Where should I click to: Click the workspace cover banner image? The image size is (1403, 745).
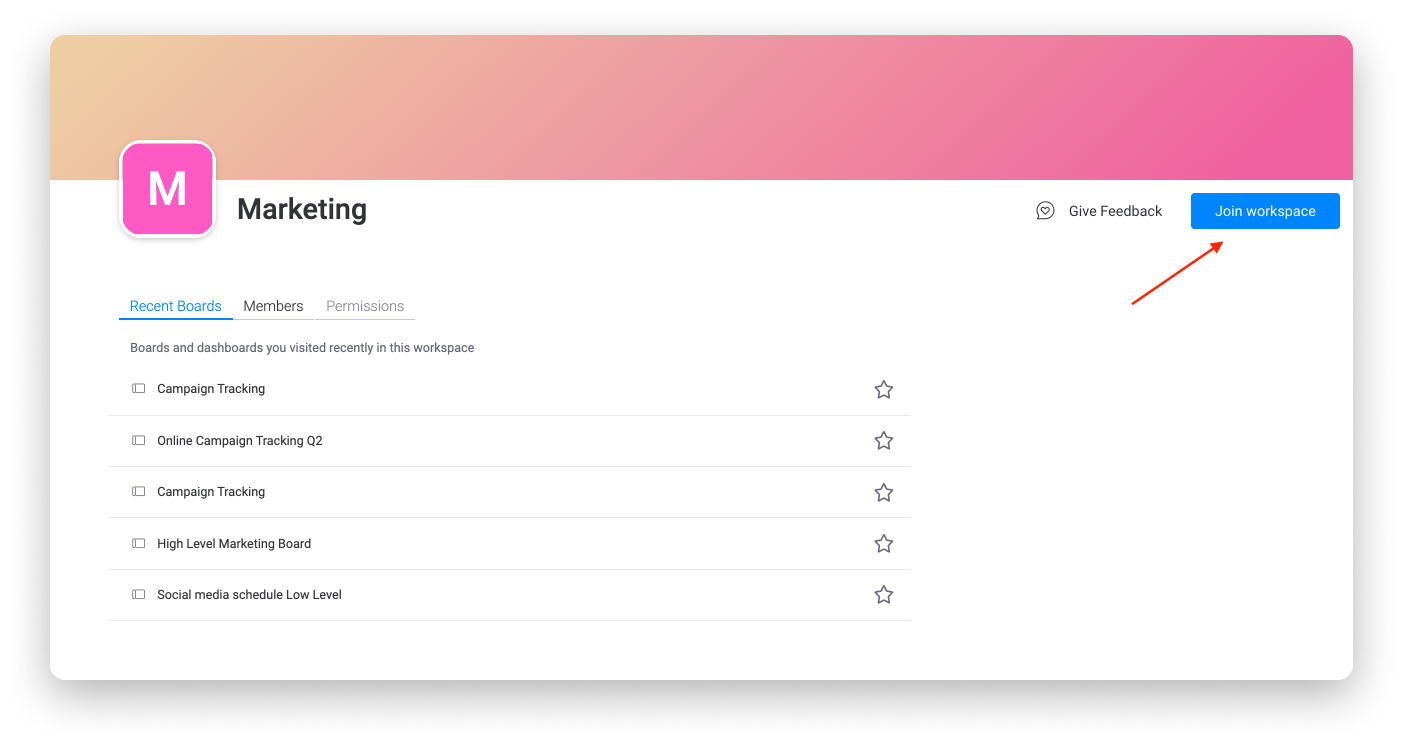(x=701, y=107)
